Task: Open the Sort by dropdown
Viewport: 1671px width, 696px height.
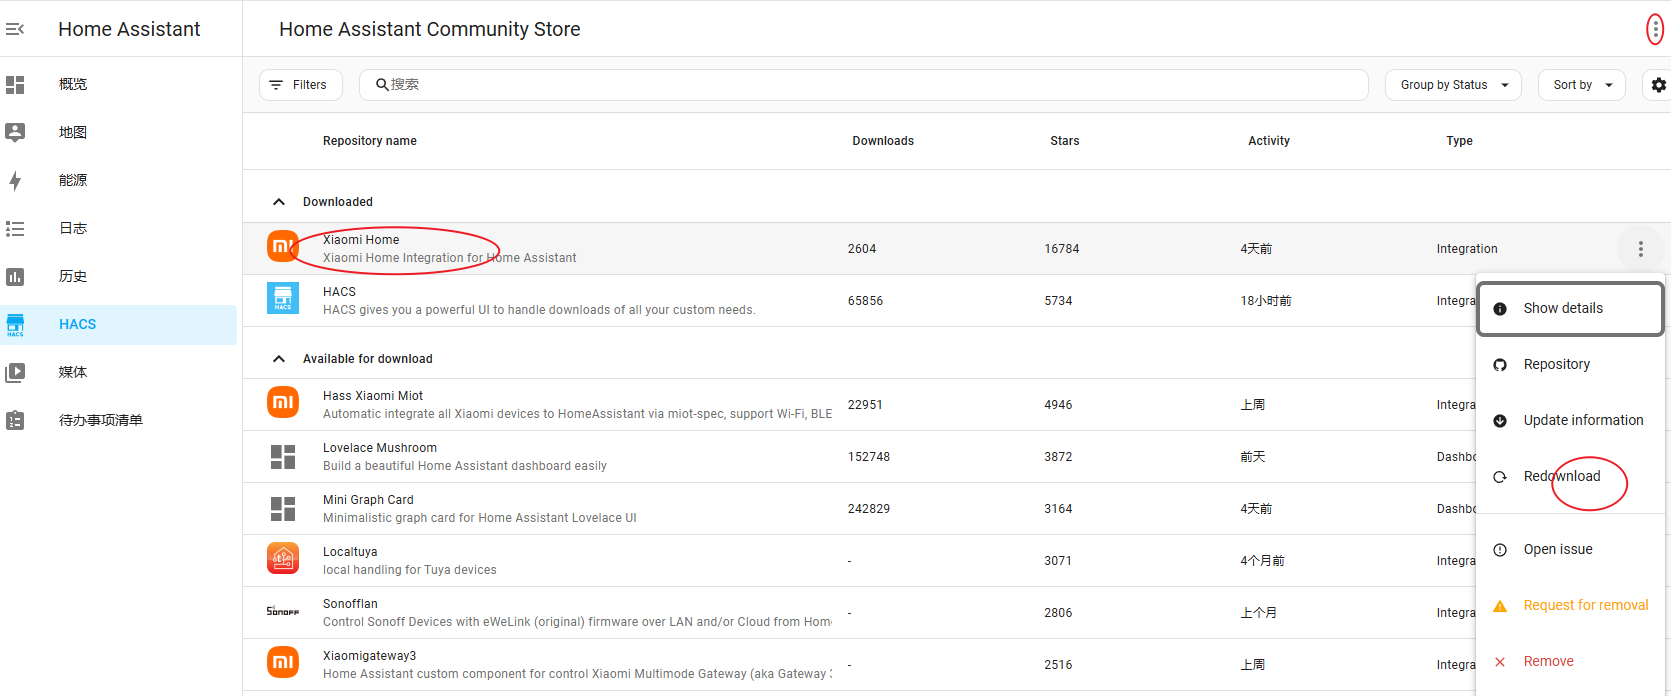Action: (1582, 85)
